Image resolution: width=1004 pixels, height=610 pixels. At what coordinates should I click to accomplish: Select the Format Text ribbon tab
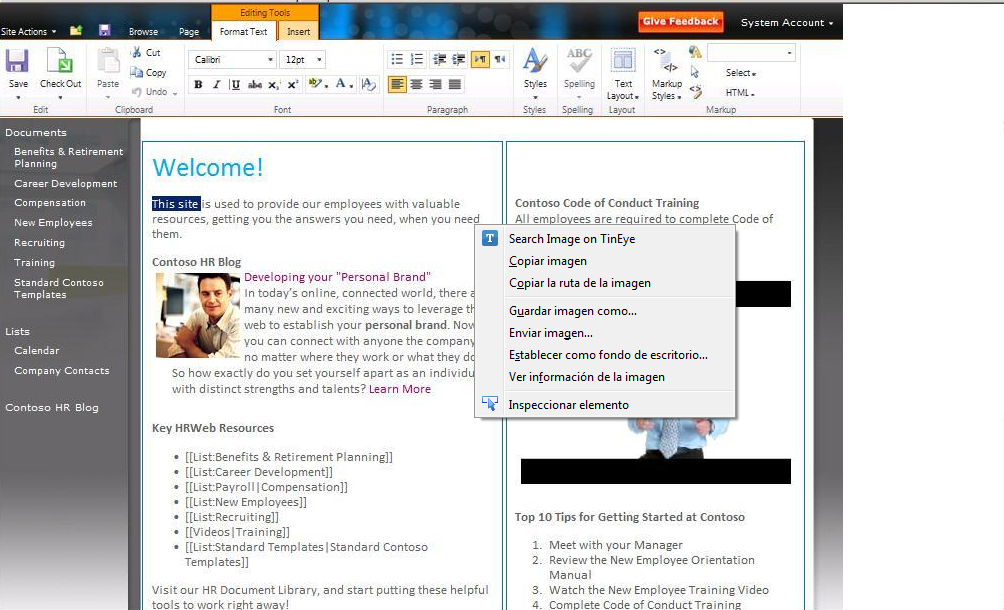coord(243,31)
